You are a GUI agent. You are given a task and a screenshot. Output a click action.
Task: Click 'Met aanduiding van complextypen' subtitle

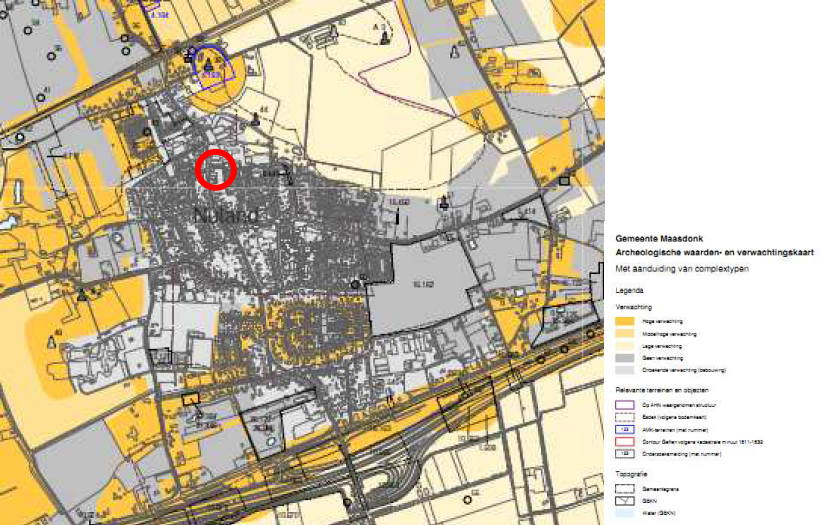(682, 269)
